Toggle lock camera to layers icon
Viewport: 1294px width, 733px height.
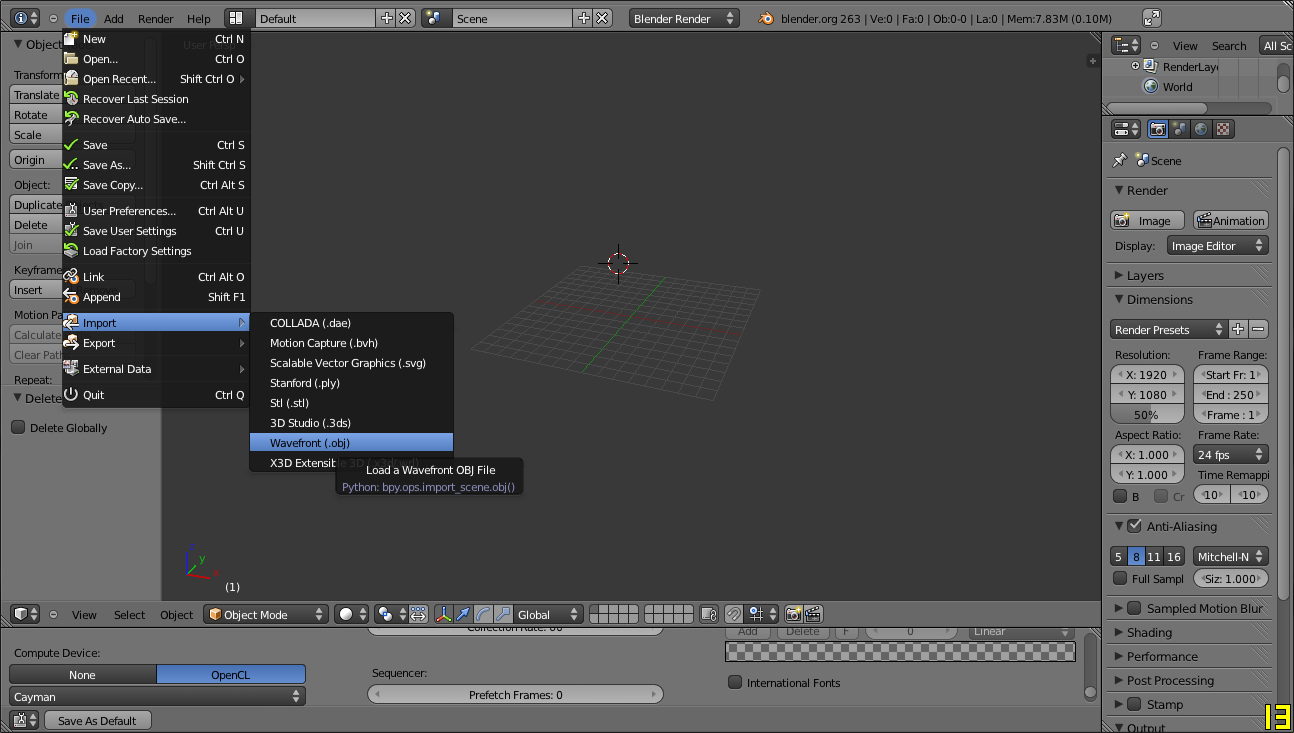(x=709, y=614)
